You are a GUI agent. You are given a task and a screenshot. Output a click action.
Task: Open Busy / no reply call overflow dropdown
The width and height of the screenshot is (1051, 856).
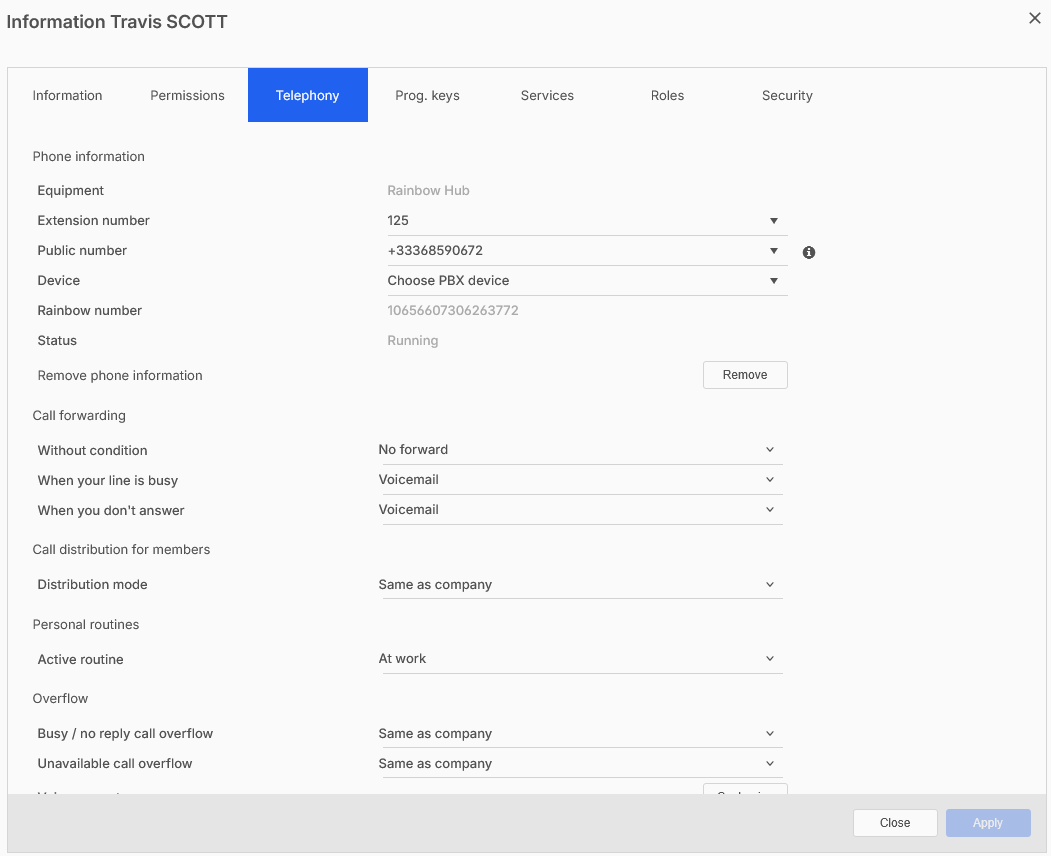(579, 734)
